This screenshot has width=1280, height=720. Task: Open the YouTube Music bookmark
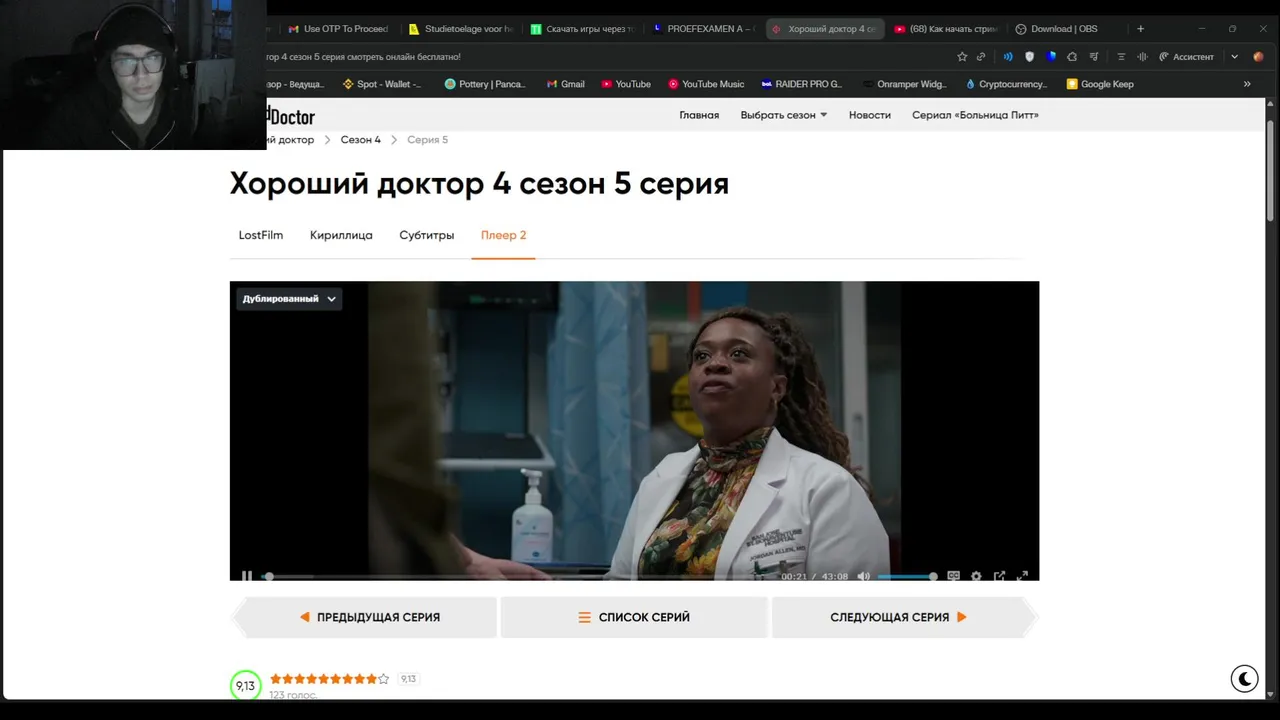pos(706,84)
